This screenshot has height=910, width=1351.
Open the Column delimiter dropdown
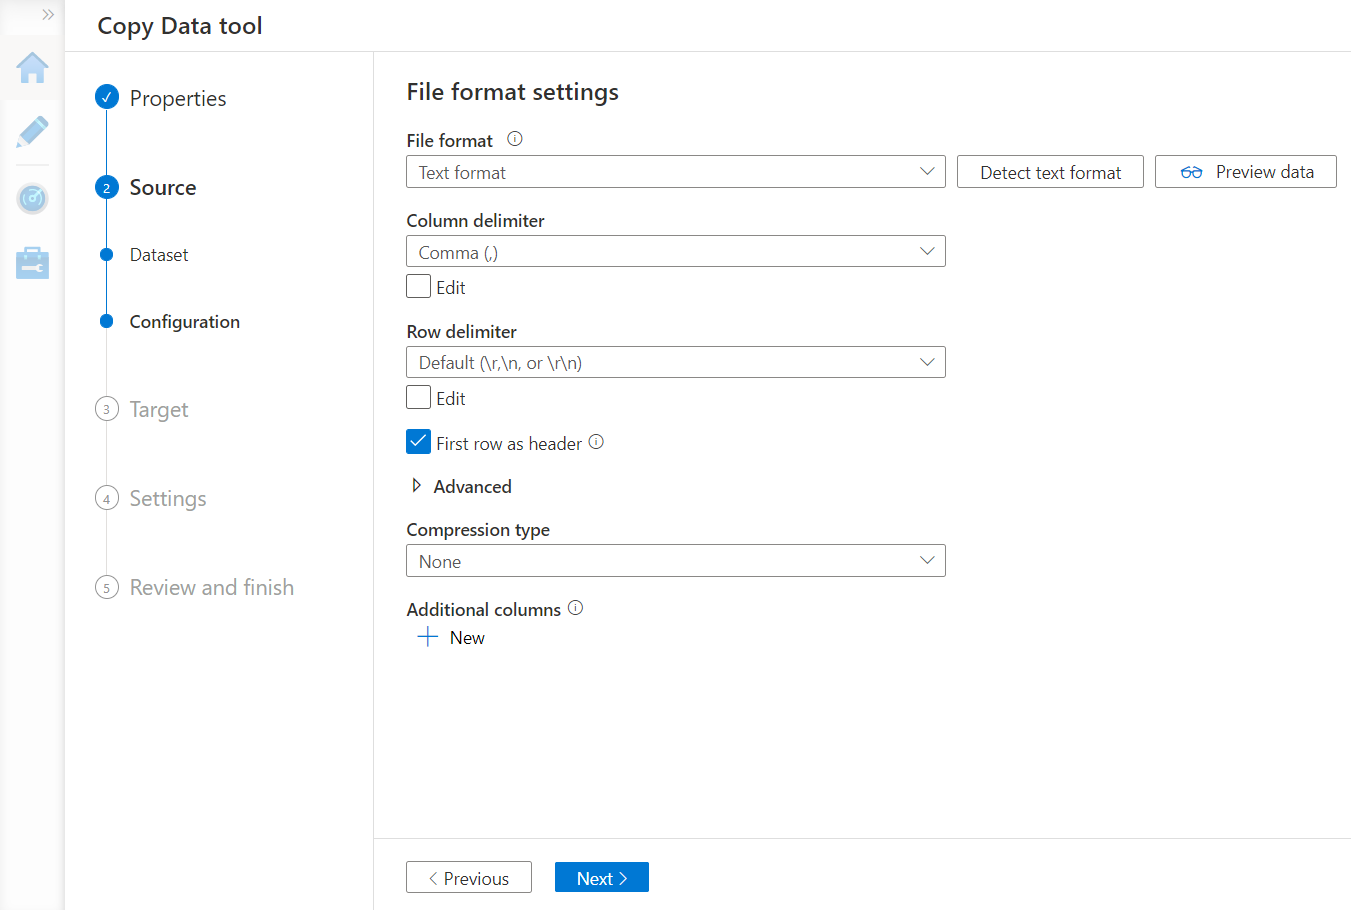675,252
